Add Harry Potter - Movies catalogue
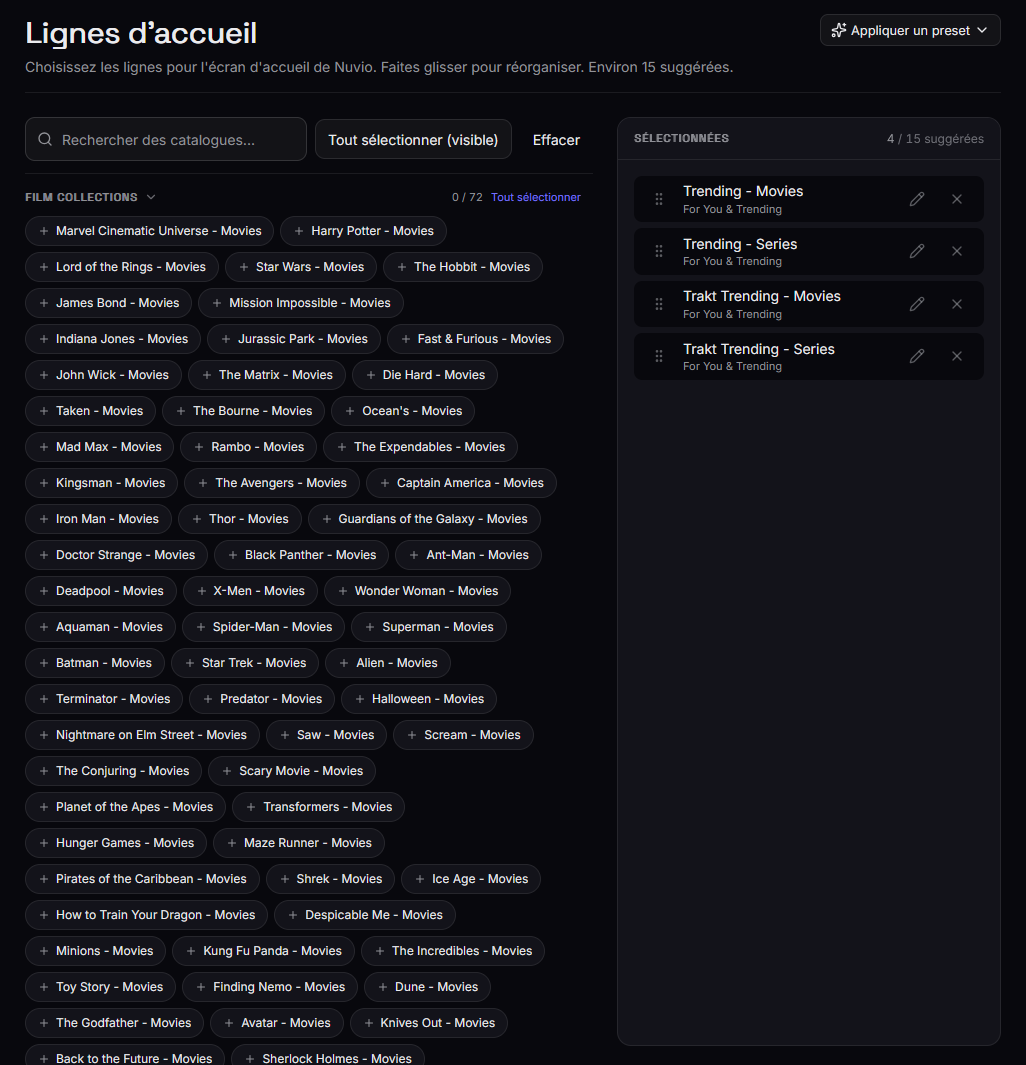 363,231
